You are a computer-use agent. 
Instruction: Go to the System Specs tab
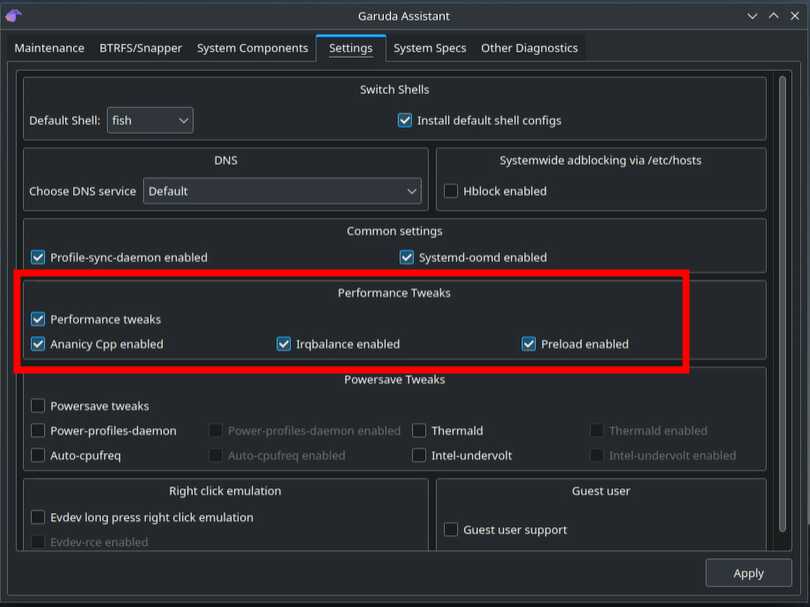429,48
